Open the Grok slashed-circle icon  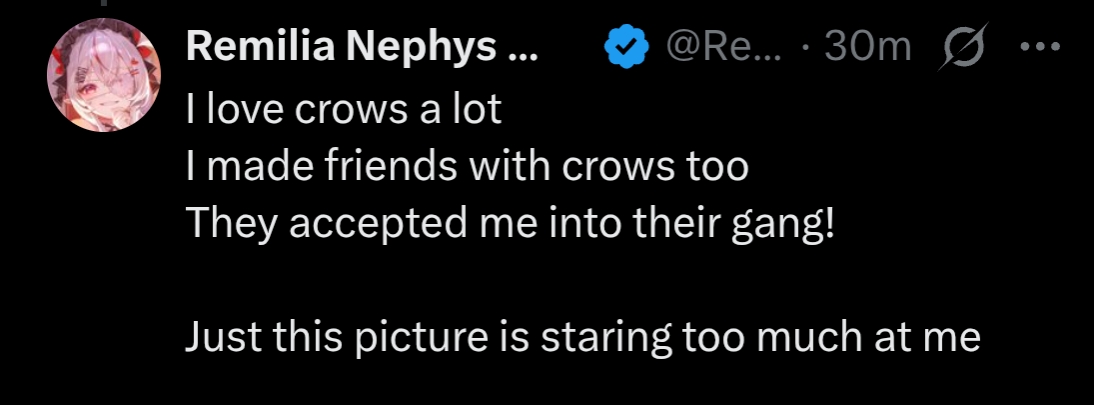pos(962,48)
